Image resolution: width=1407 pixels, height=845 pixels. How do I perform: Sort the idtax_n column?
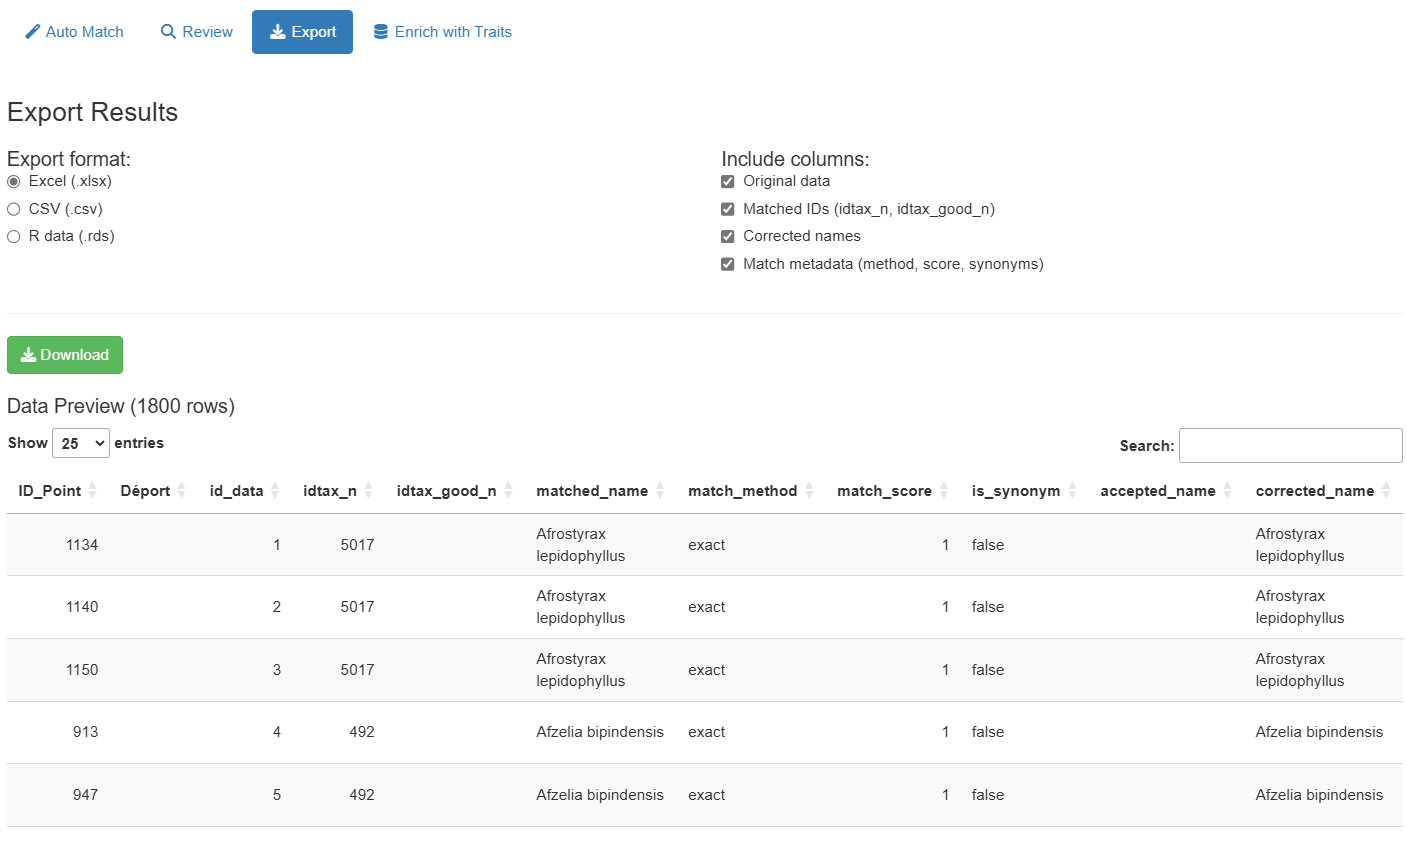point(368,490)
